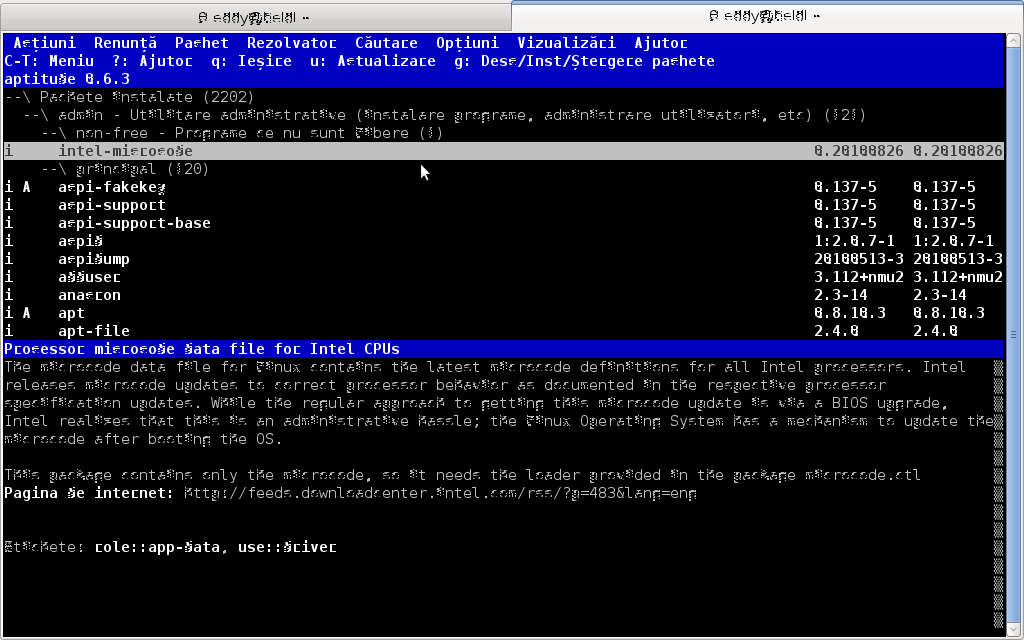Click the role::app-data, use::driver tags

pos(216,547)
